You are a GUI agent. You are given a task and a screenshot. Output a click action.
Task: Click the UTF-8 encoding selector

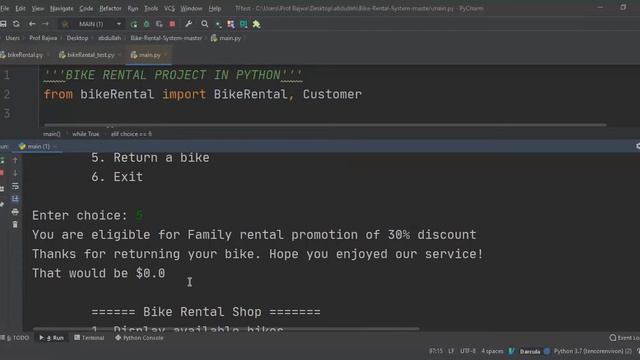468,351
